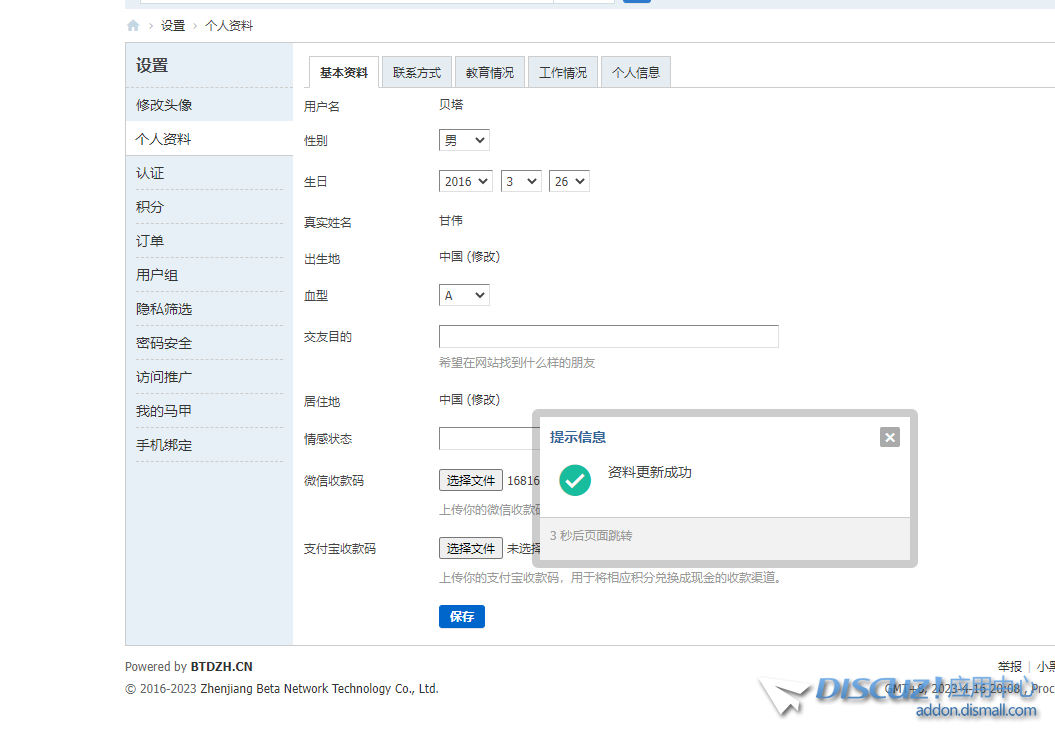Click the green success checkmark icon

pos(575,480)
